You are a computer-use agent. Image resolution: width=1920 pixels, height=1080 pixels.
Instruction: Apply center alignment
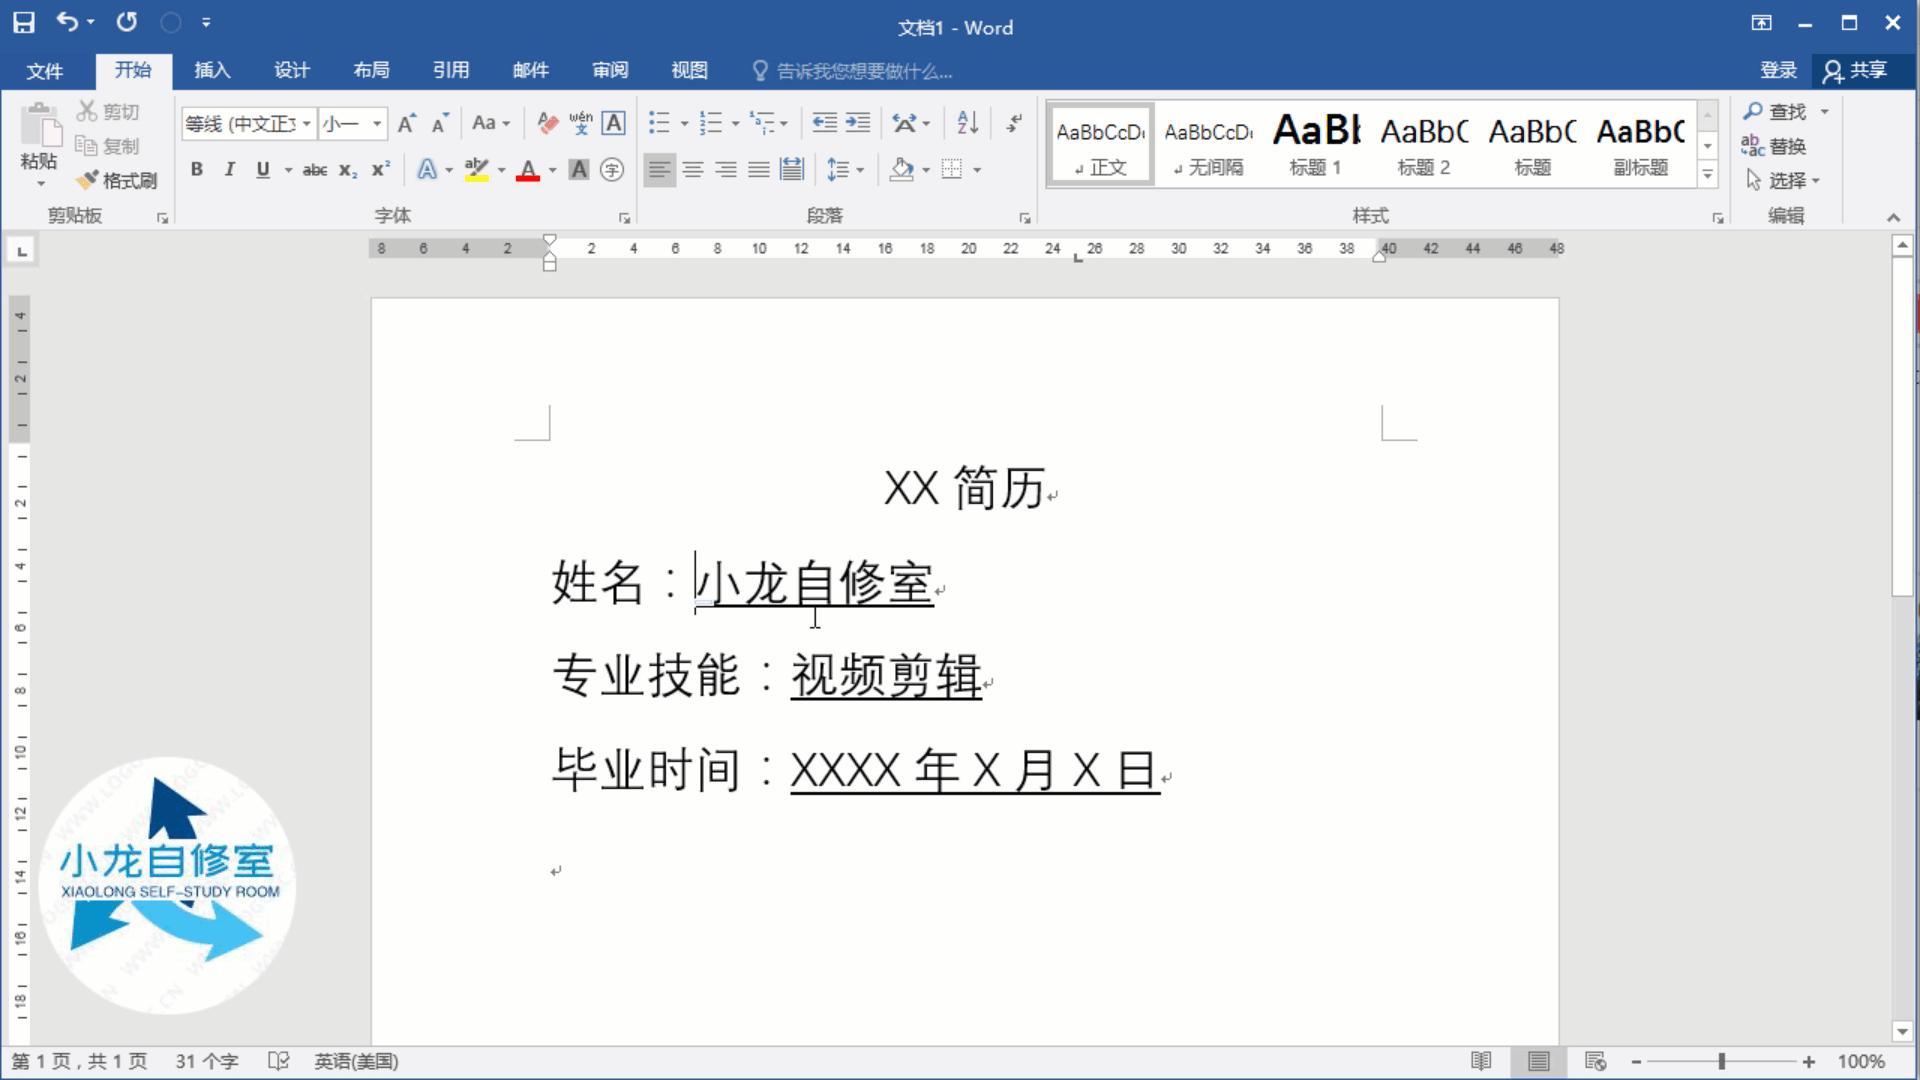(693, 170)
